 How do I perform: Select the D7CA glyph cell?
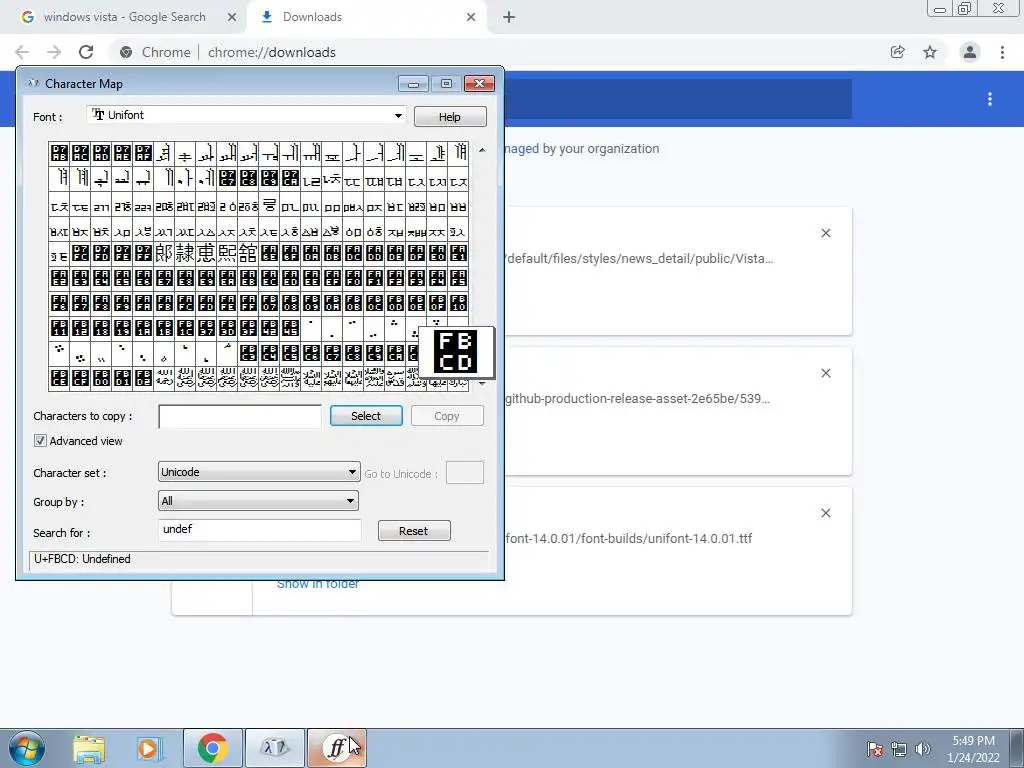tap(291, 178)
